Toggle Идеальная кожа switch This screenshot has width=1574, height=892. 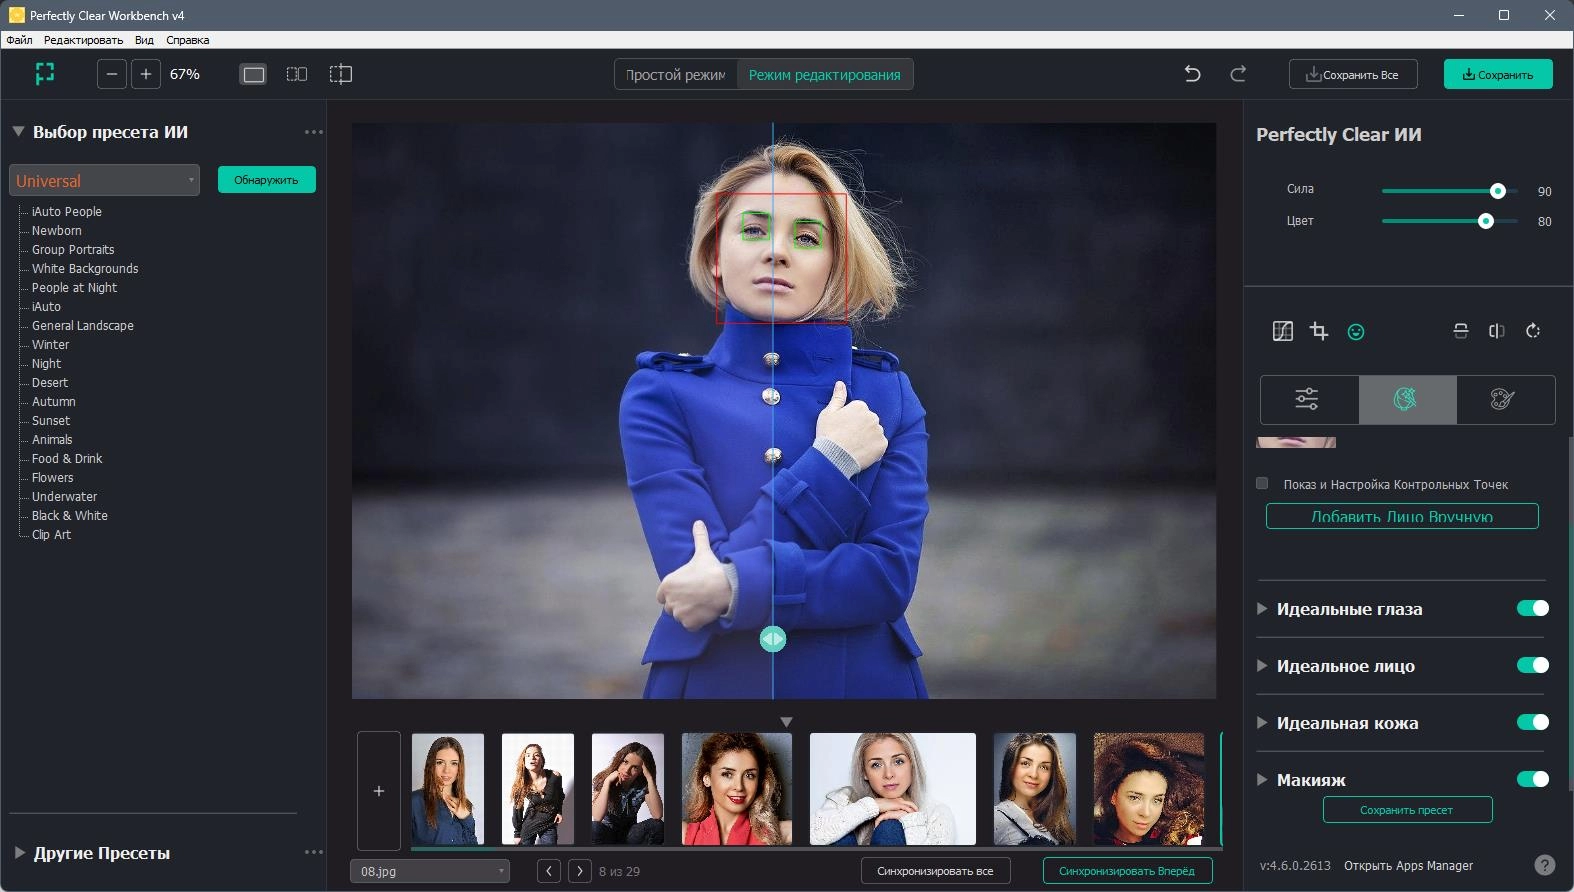(1533, 722)
